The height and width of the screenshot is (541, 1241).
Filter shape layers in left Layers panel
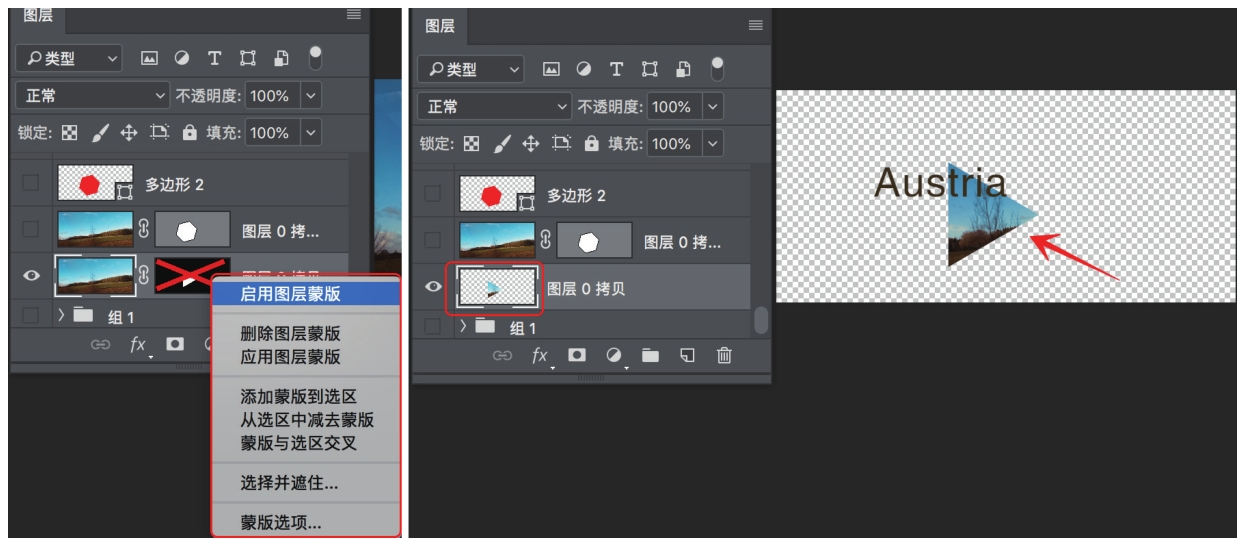click(250, 61)
